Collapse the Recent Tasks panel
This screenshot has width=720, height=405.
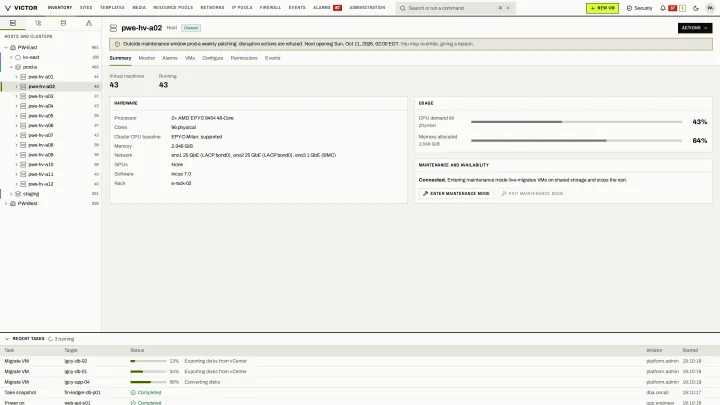7,339
